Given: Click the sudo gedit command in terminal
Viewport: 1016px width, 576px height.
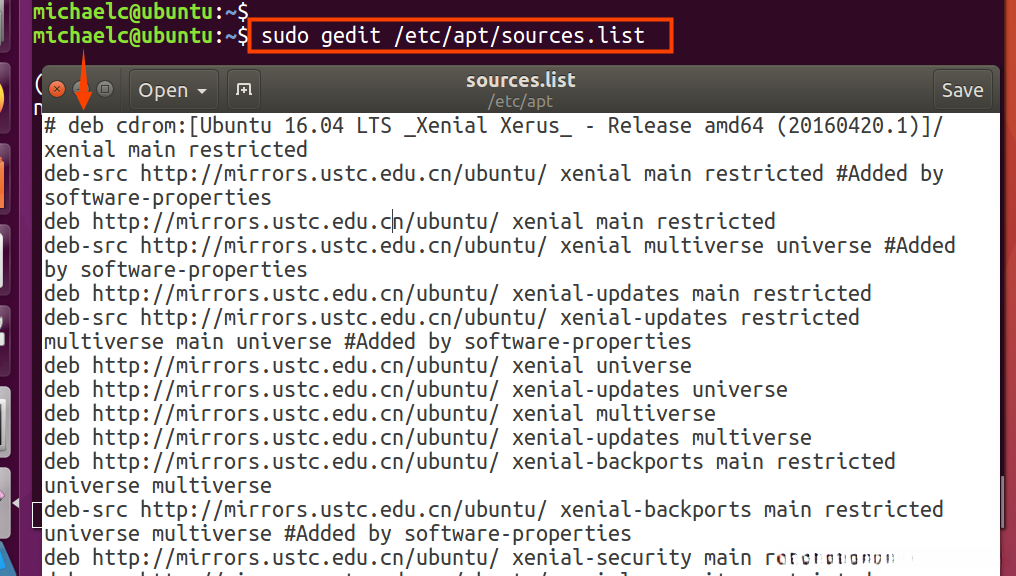Looking at the screenshot, I should coord(452,37).
